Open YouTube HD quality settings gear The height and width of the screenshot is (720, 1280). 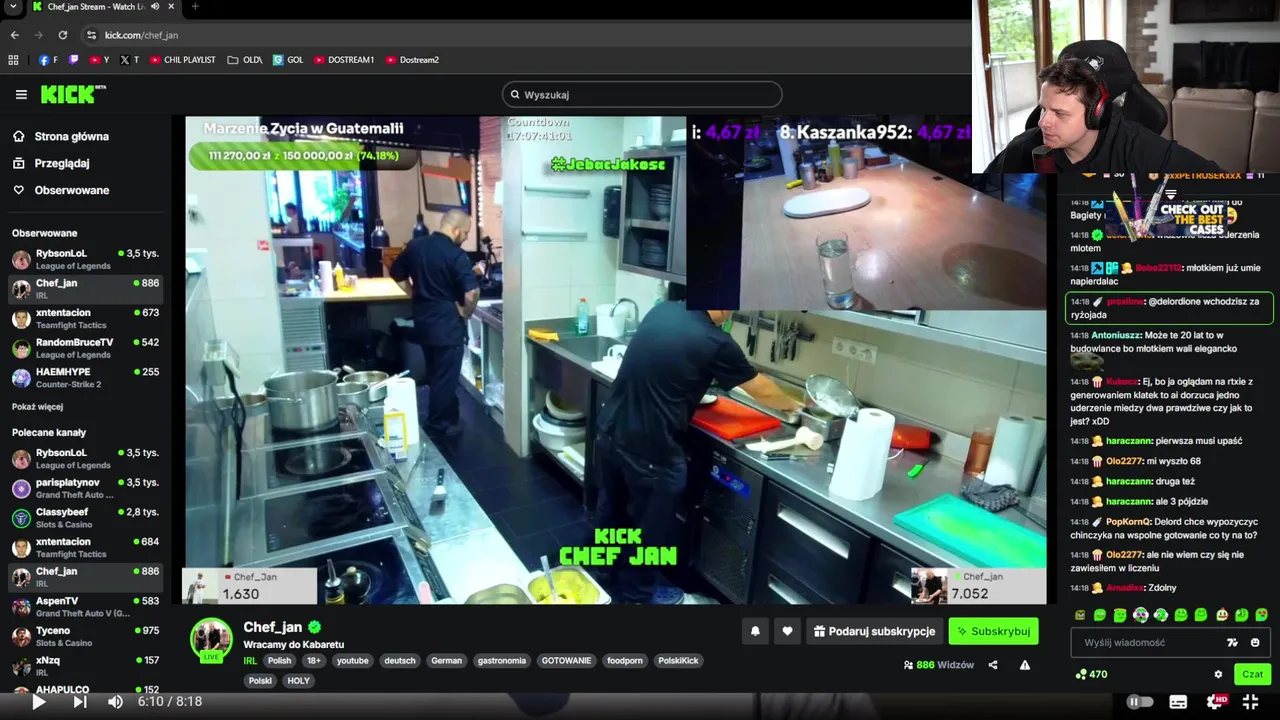click(x=1215, y=702)
